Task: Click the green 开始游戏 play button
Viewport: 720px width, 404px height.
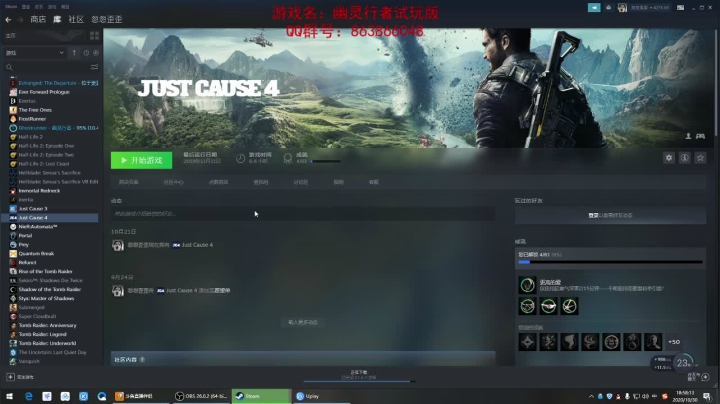Action: [141, 160]
